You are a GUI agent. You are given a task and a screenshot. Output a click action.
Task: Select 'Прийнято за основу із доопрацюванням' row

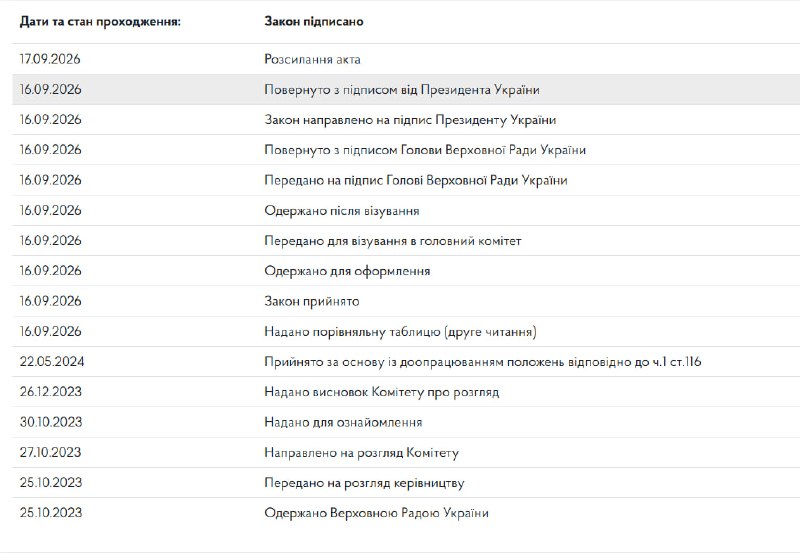(406, 362)
